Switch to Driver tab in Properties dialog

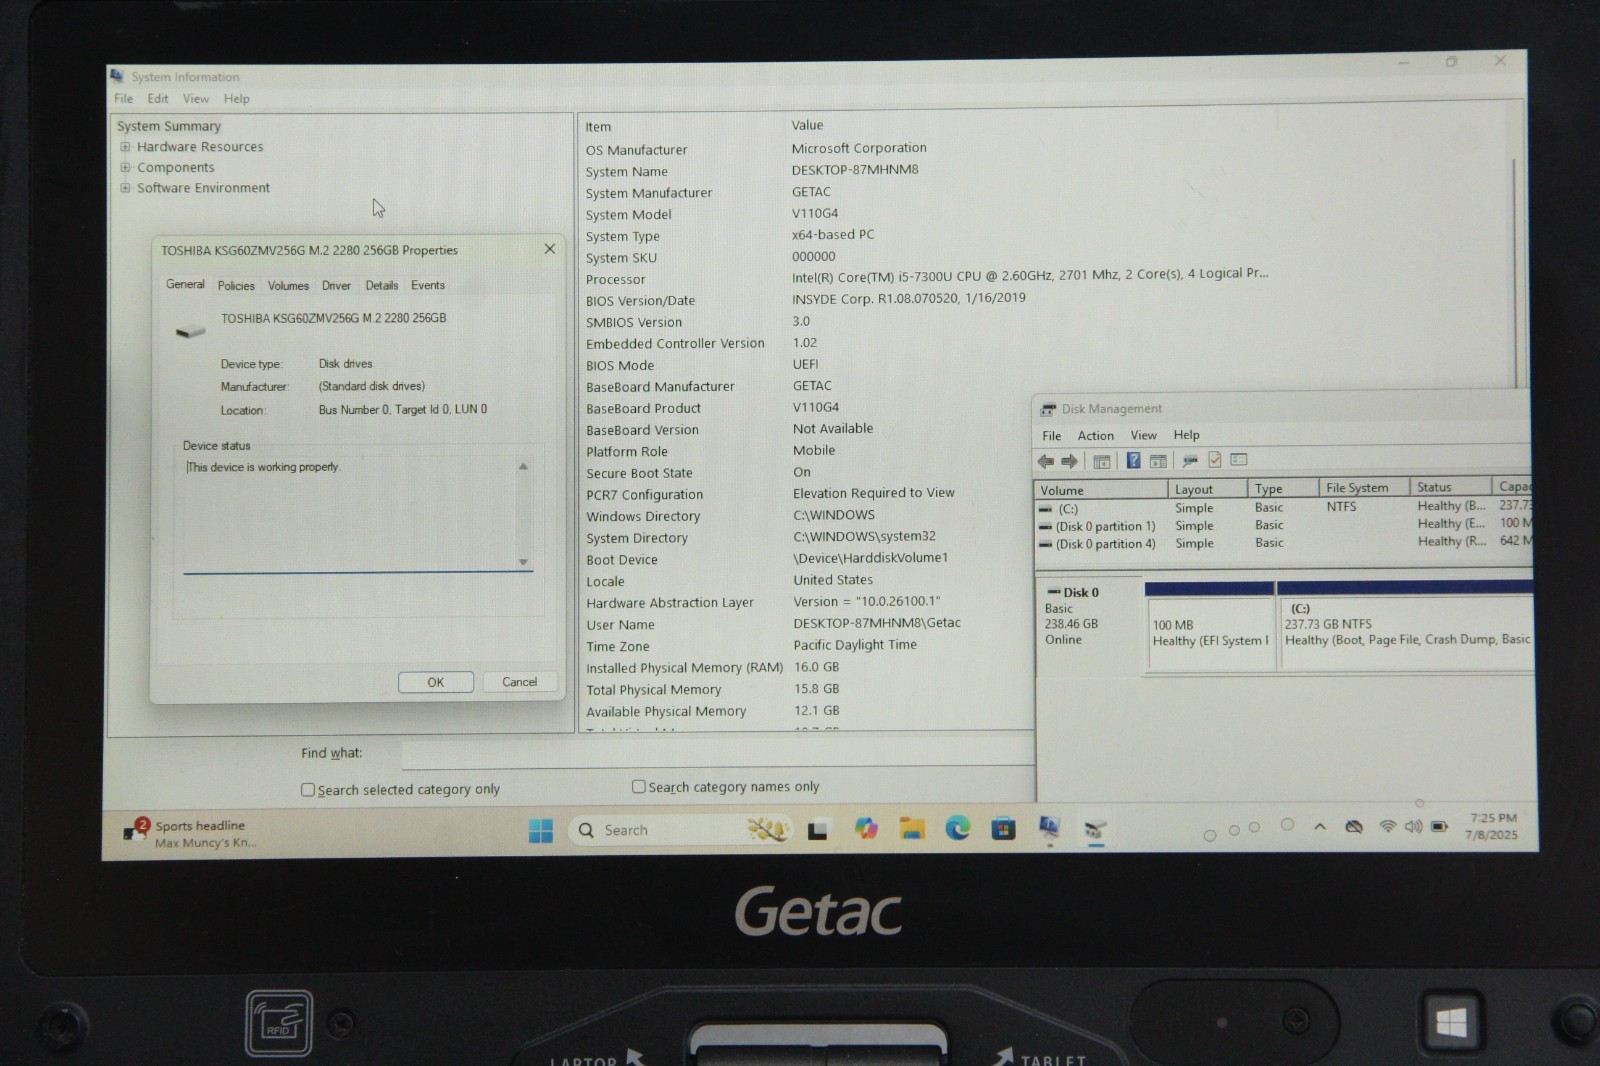click(336, 286)
